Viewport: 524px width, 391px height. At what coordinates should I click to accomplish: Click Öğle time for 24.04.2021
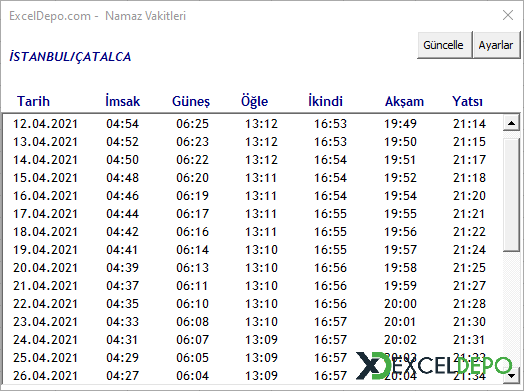pos(261,341)
